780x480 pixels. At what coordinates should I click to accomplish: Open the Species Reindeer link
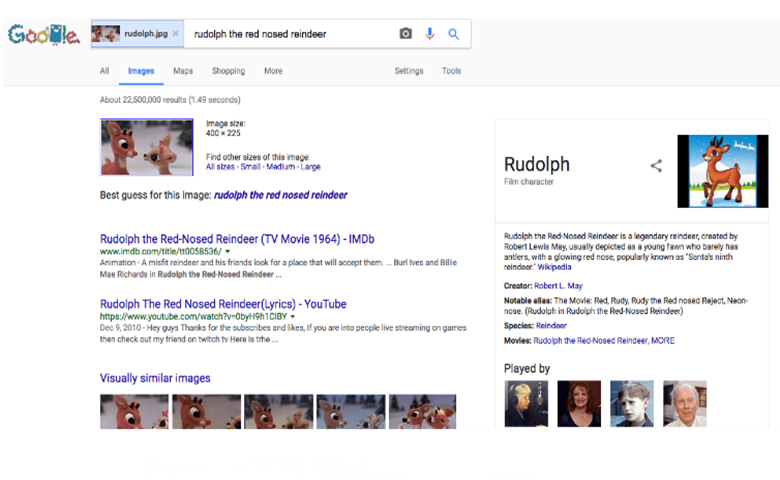[x=551, y=325]
